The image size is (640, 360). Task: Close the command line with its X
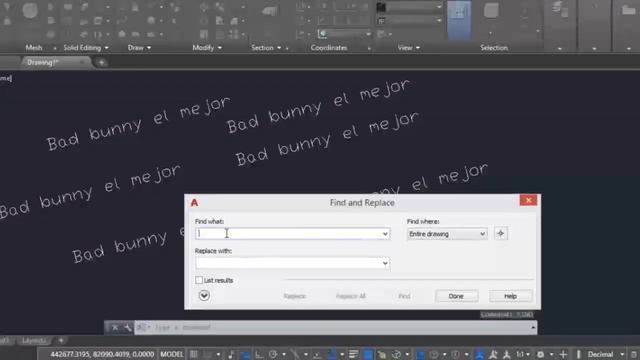click(115, 327)
